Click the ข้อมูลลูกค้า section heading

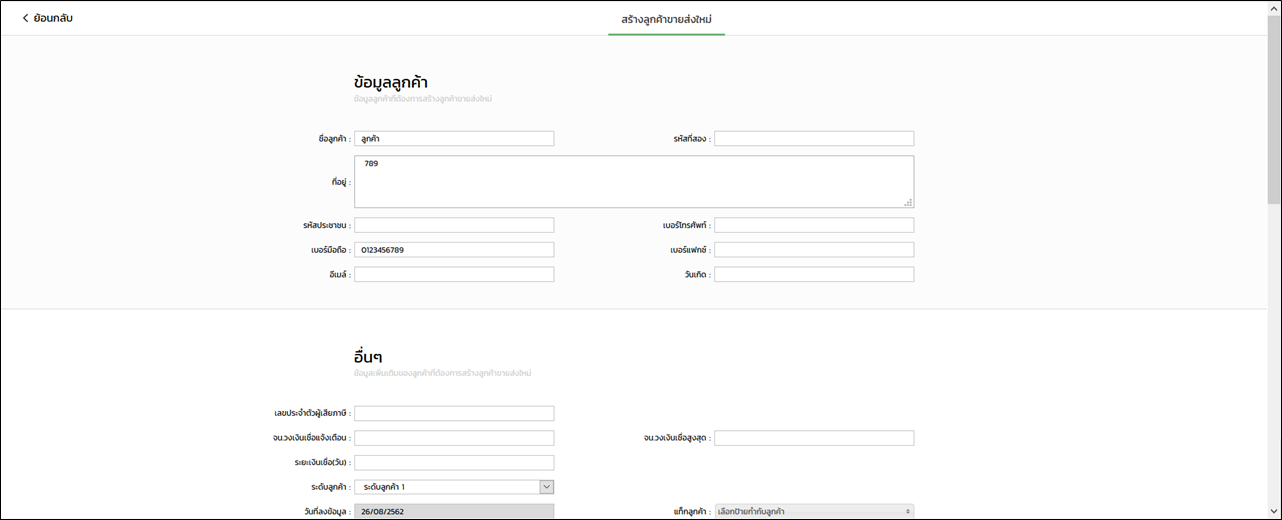(391, 82)
